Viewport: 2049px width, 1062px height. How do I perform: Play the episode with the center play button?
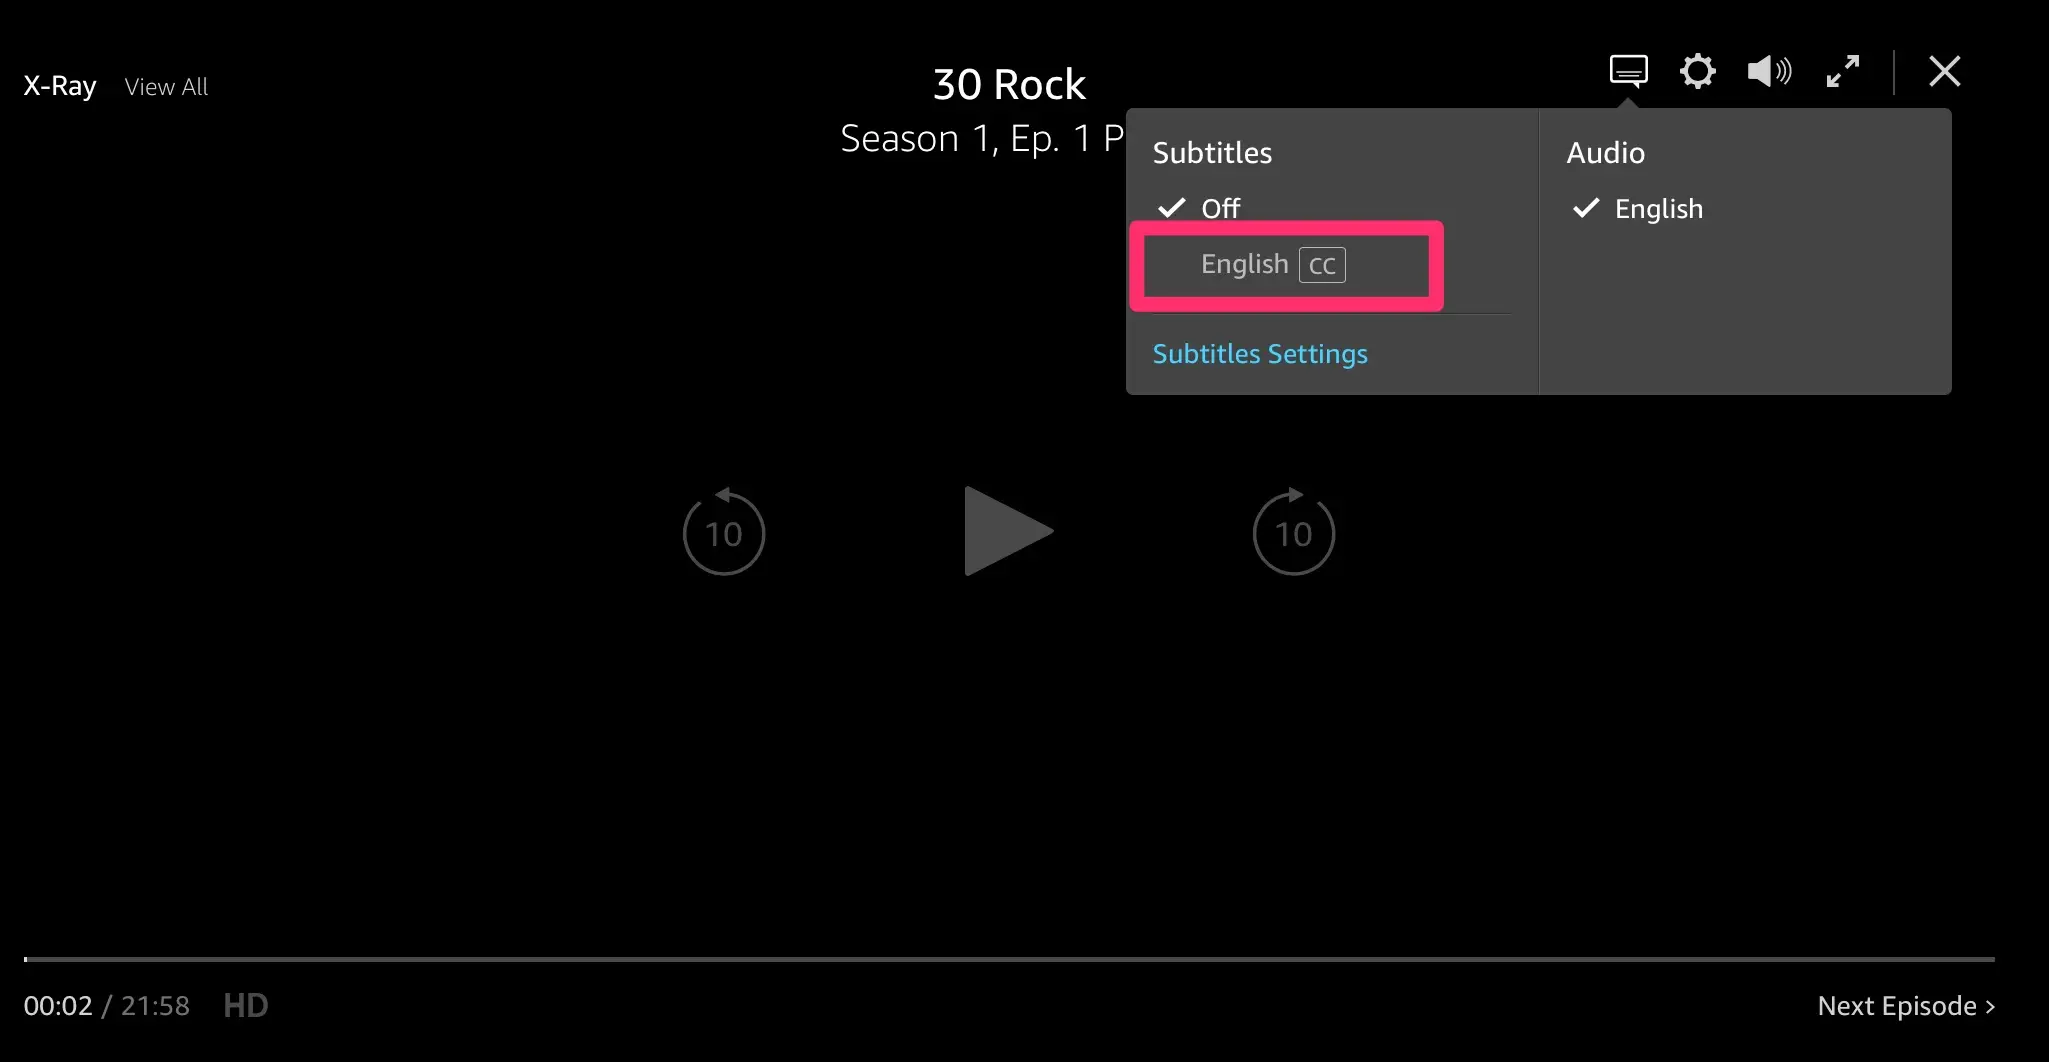[x=1008, y=531]
